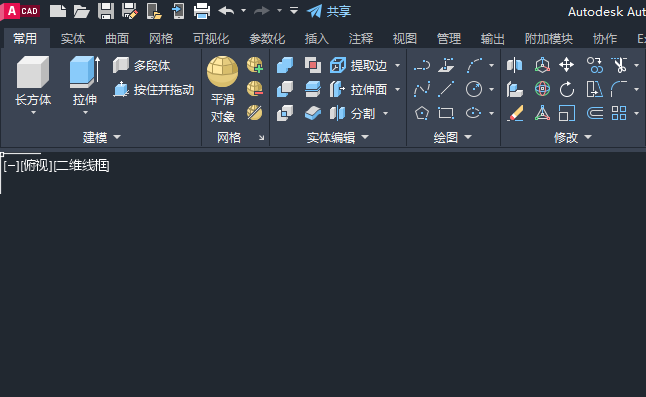Expand the 修改 panel
This screenshot has width=646, height=397.
click(573, 137)
